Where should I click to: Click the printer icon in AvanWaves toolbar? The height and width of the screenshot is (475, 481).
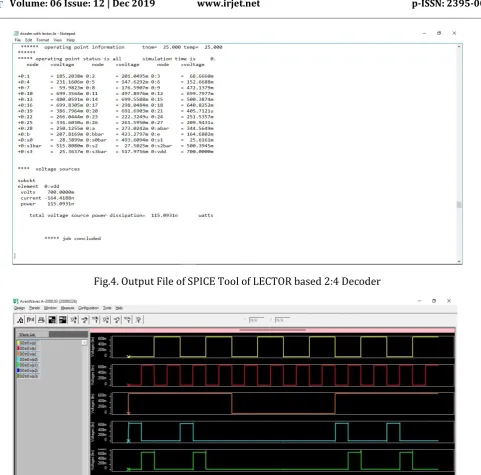click(x=41, y=320)
